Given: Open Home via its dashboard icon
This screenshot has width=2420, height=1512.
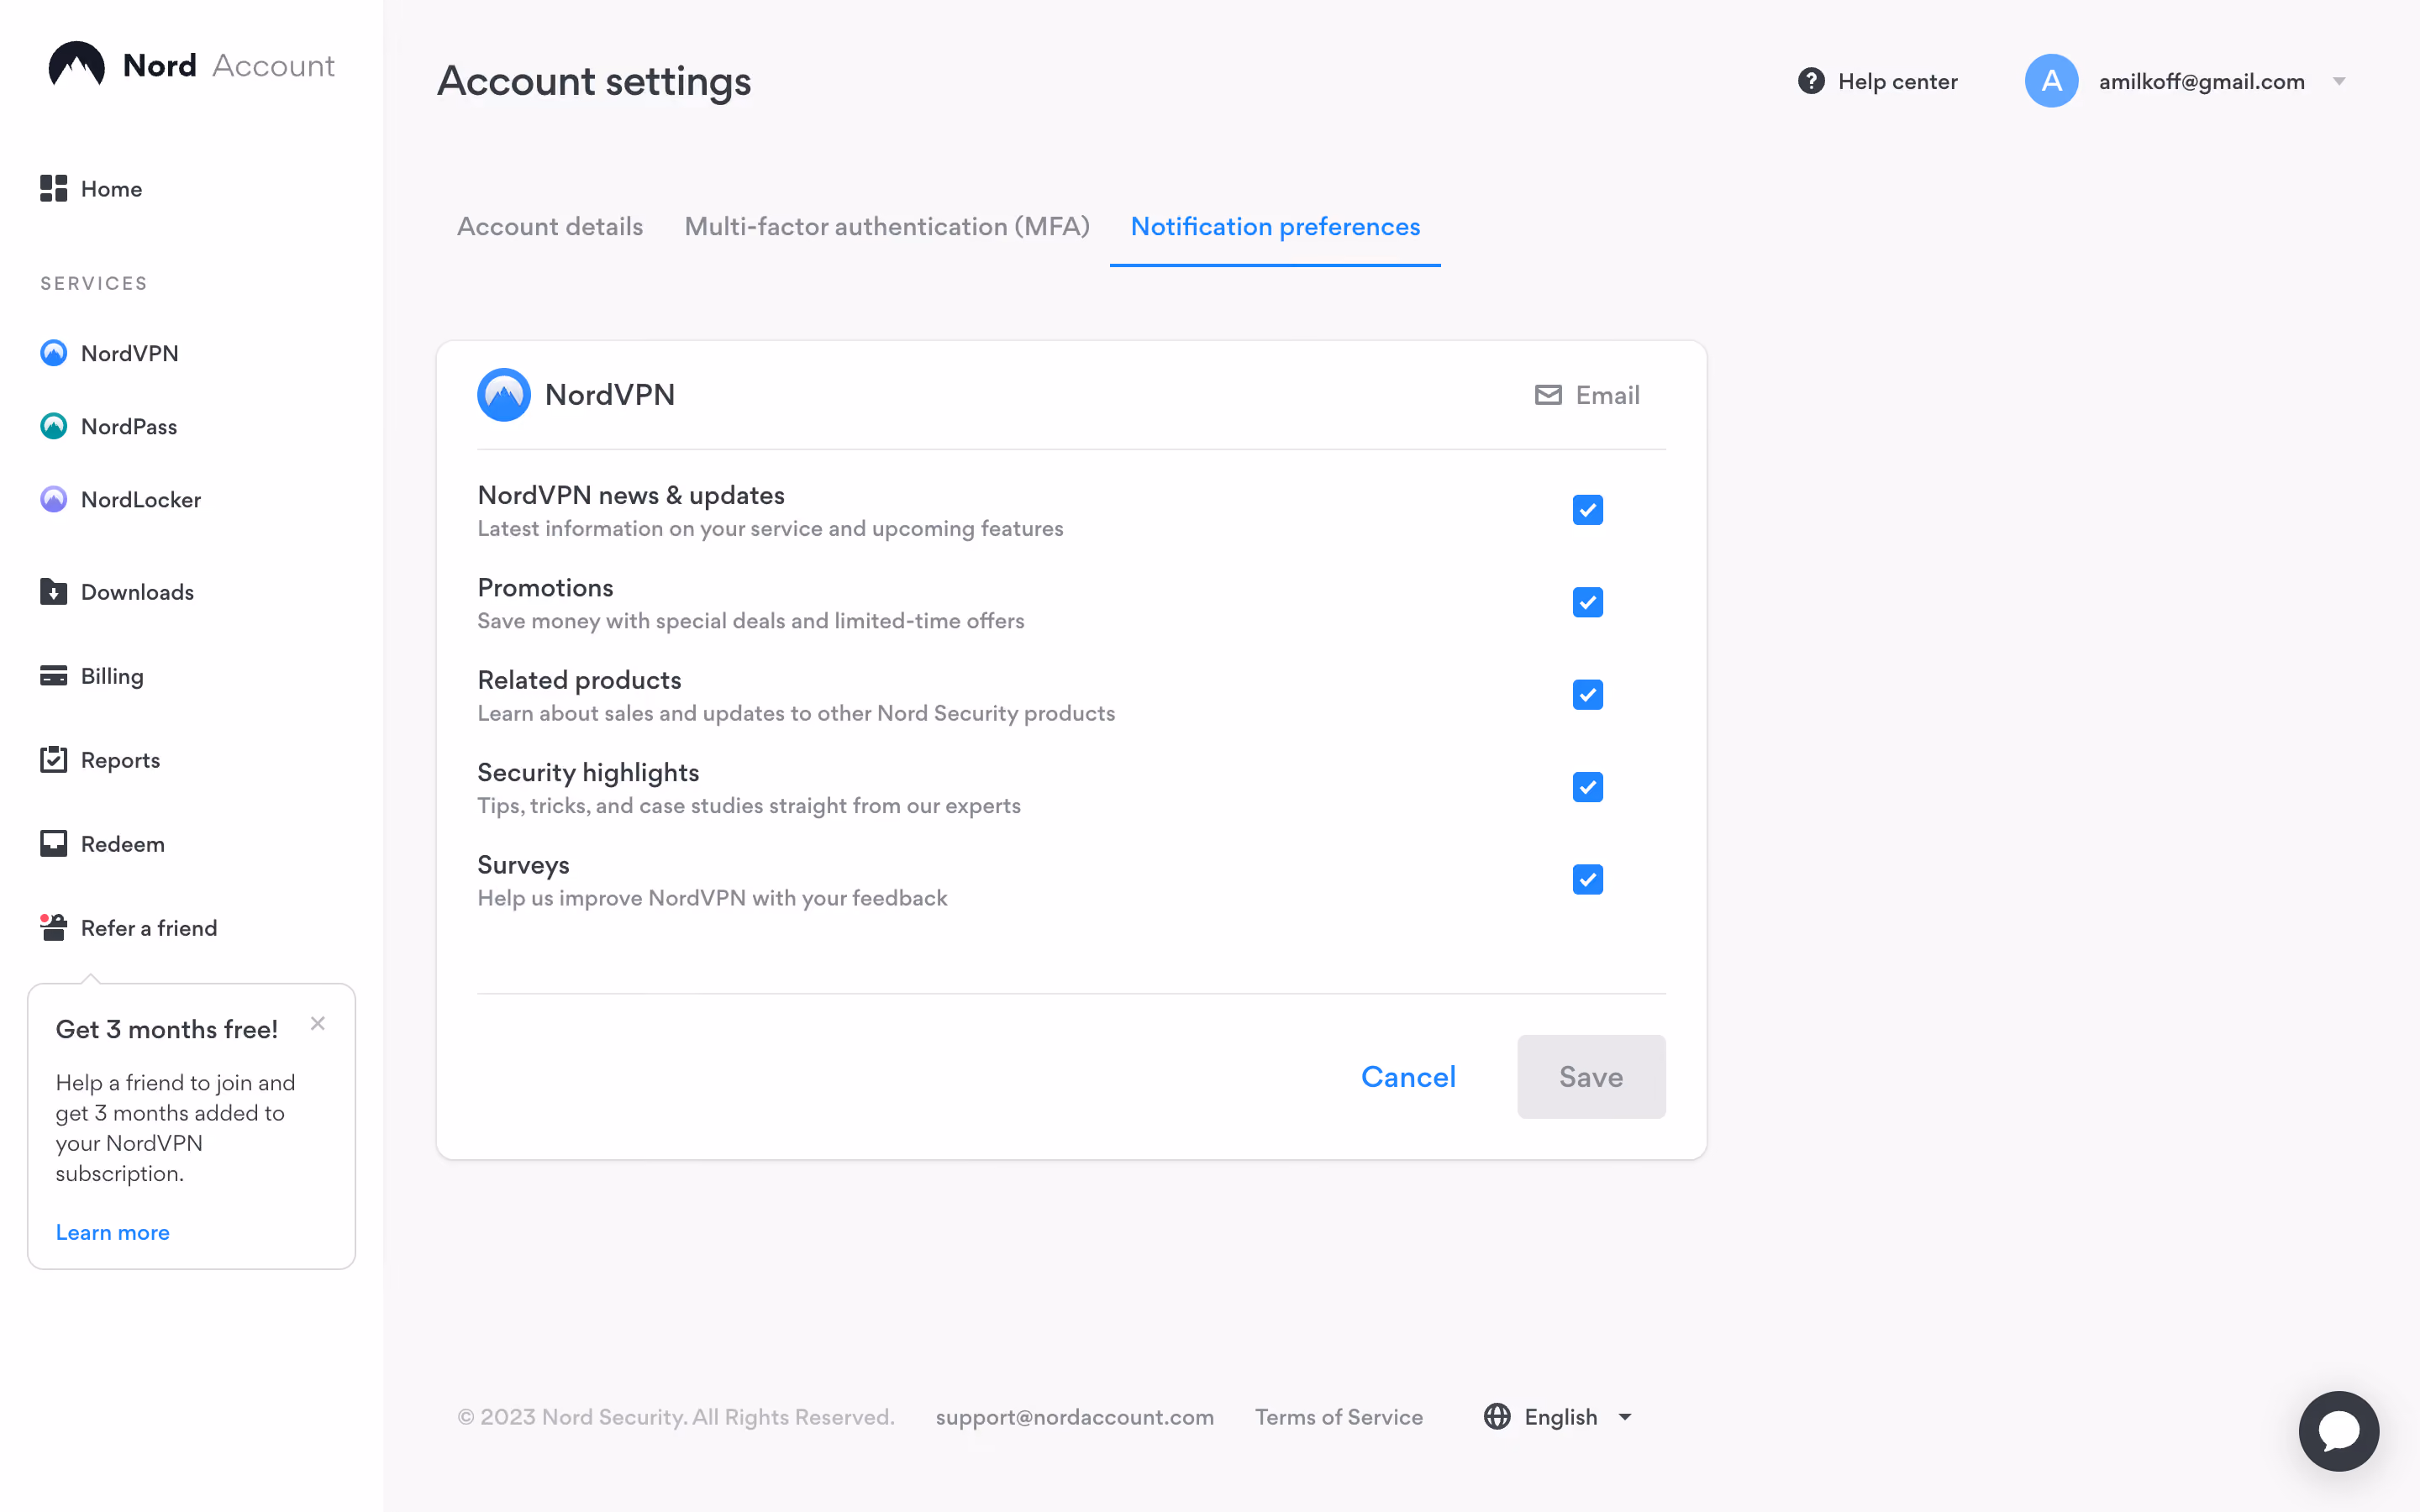Looking at the screenshot, I should click(54, 188).
